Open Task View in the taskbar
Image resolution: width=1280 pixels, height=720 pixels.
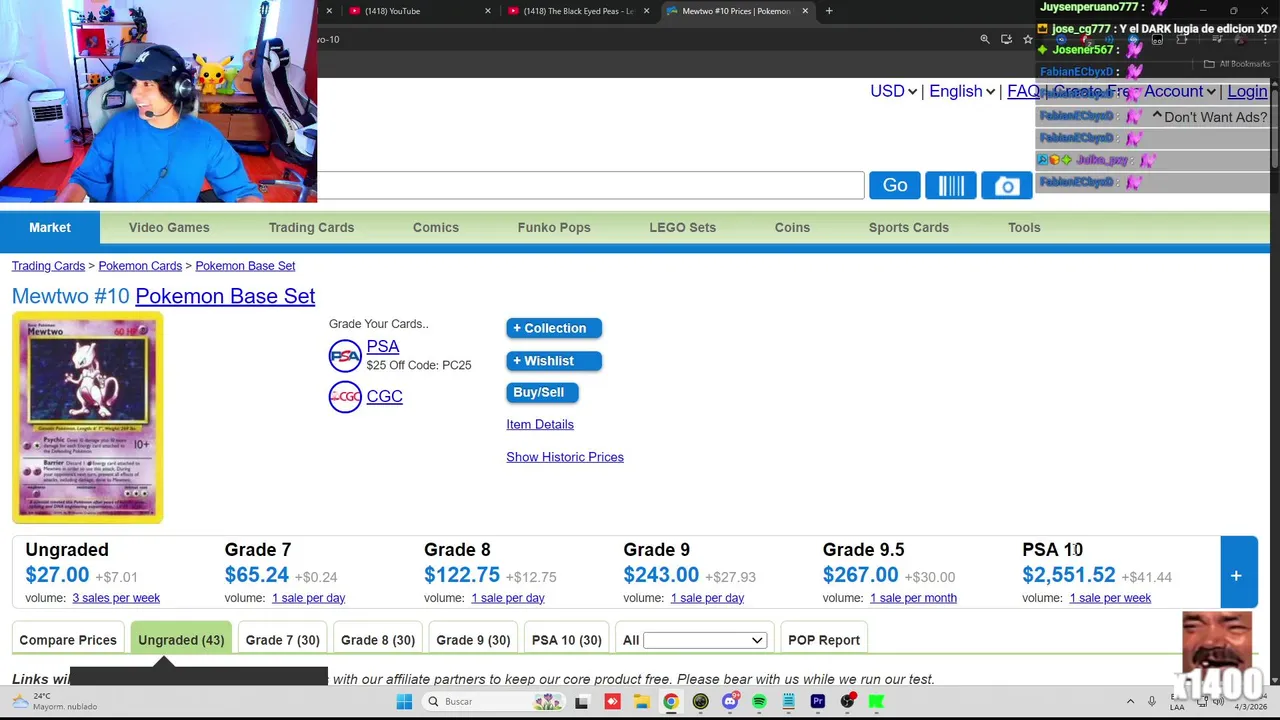coord(581,702)
